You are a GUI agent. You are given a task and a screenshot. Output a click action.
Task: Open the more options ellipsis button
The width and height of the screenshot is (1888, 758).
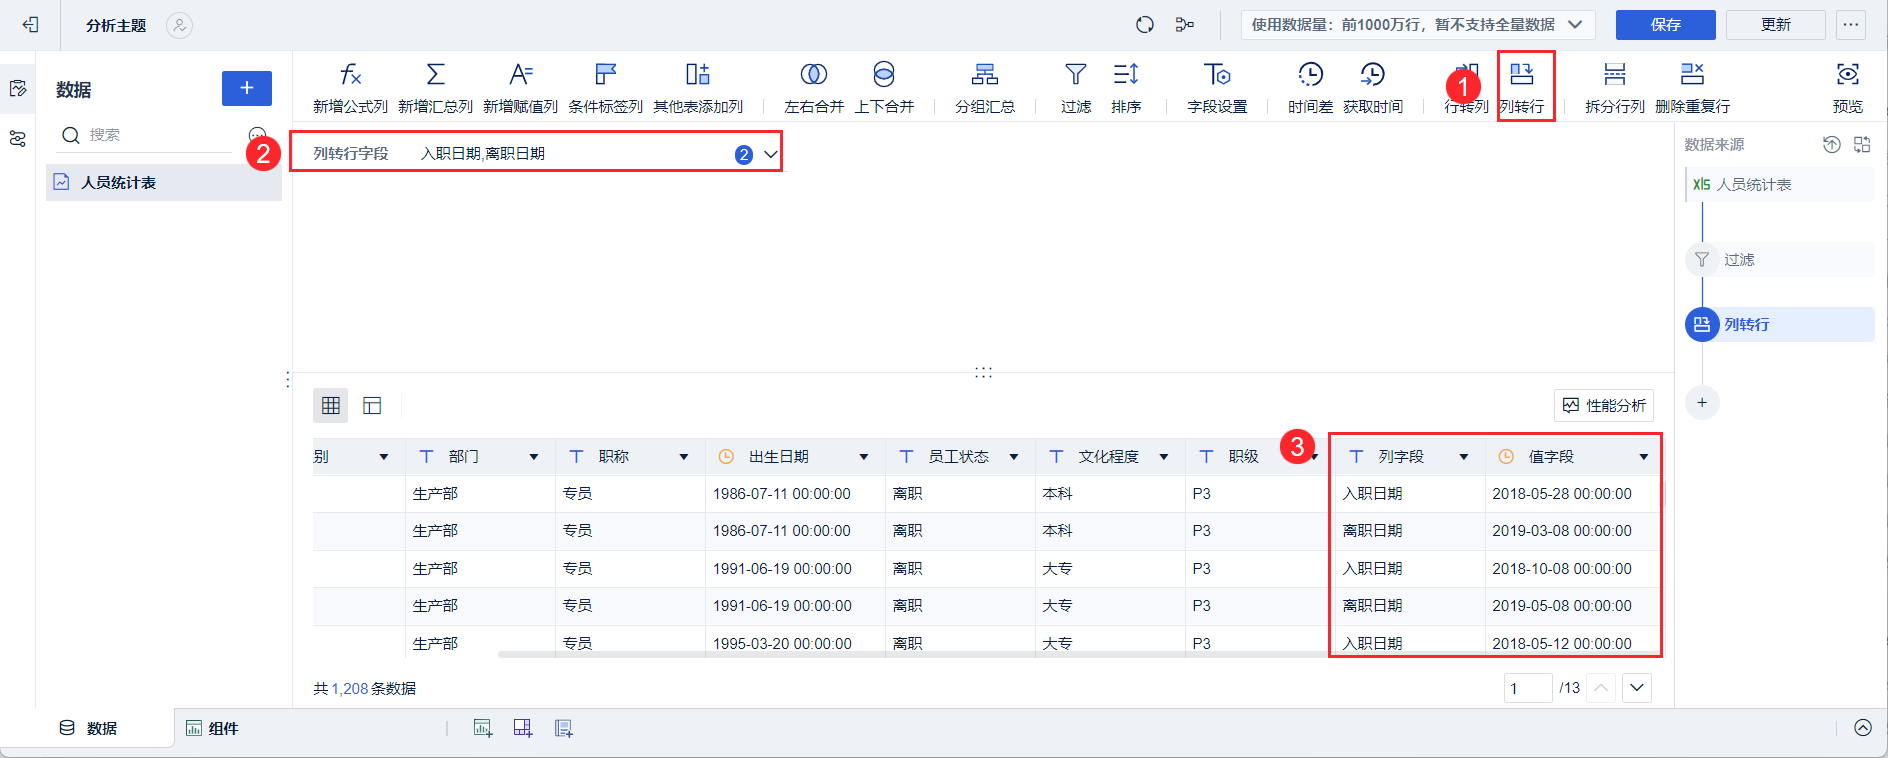tap(1851, 25)
